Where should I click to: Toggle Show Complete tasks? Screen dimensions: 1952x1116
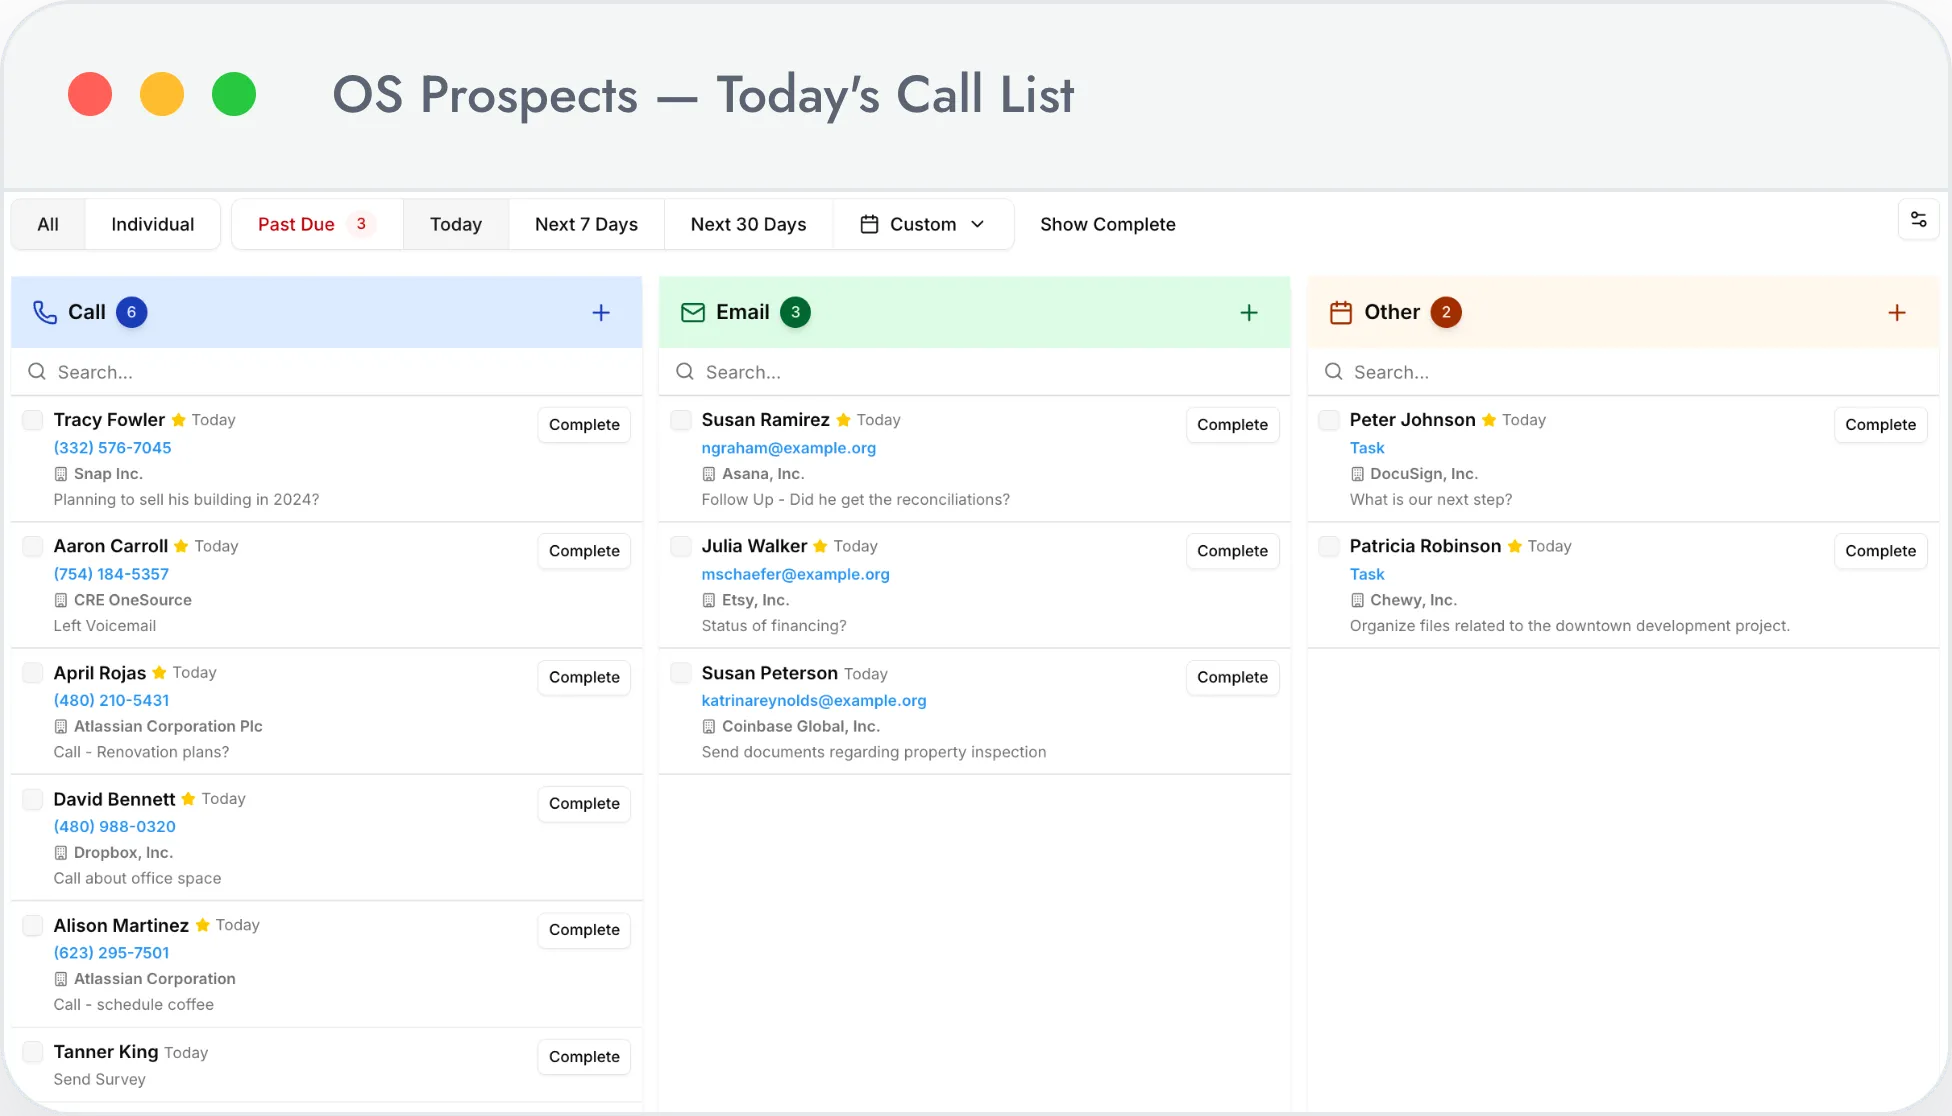pyautogui.click(x=1107, y=224)
